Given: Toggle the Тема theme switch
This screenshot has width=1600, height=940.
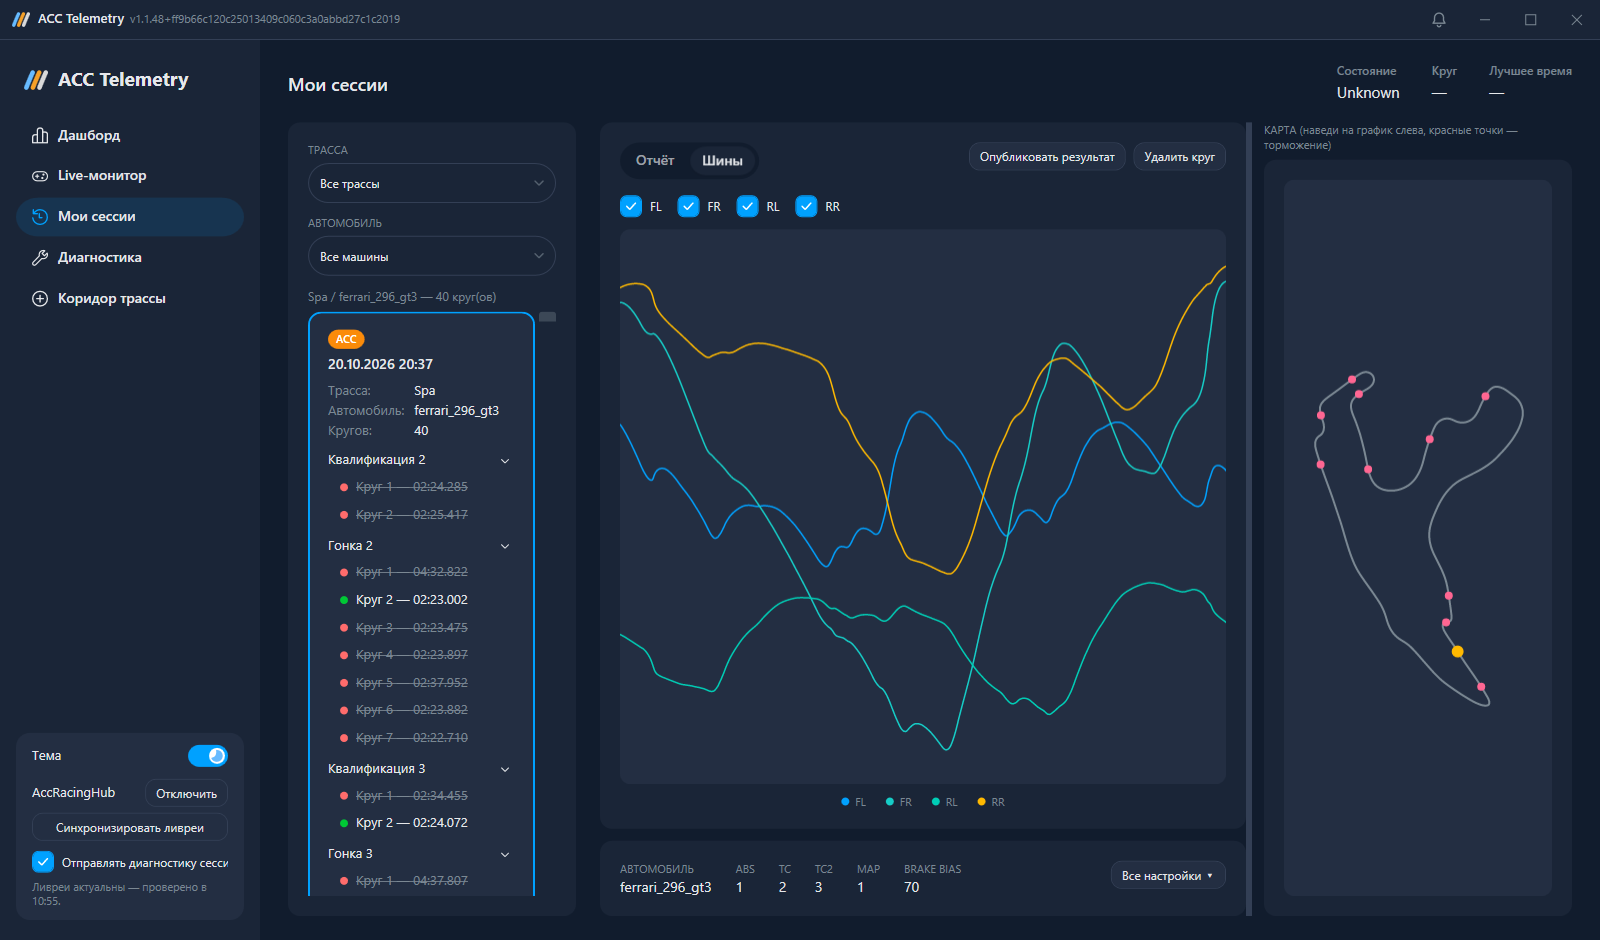Looking at the screenshot, I should (x=208, y=756).
